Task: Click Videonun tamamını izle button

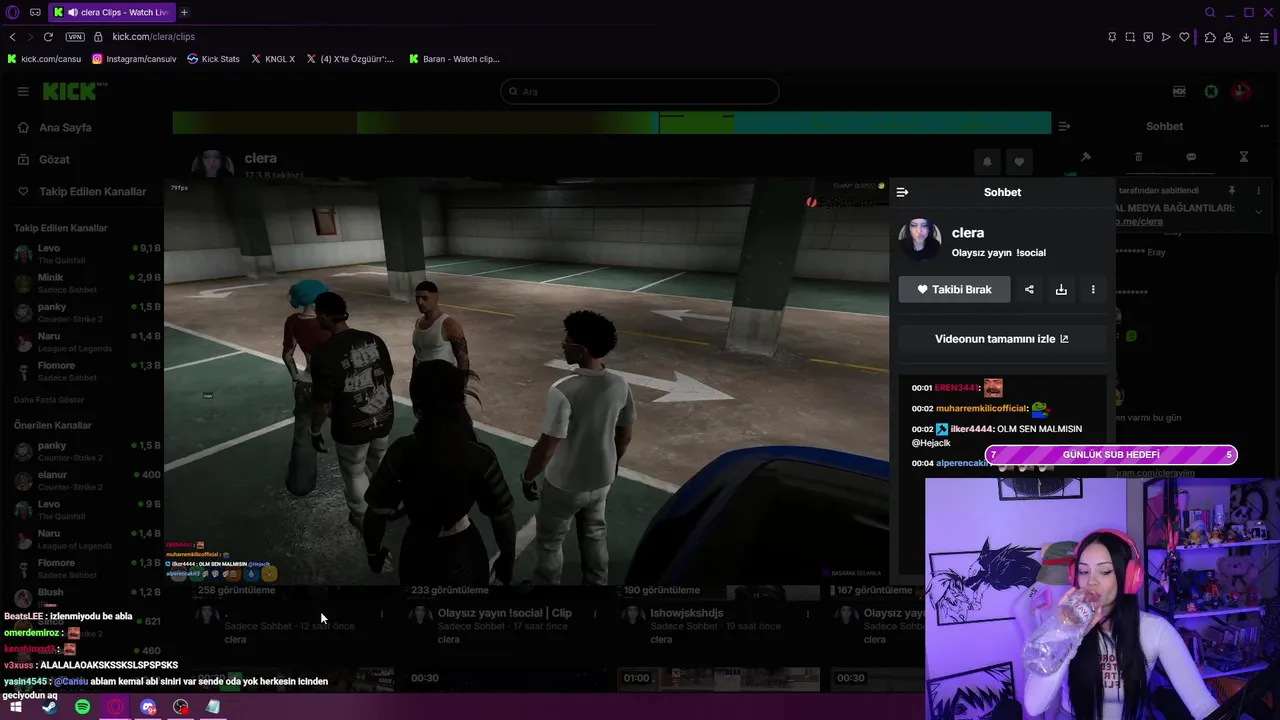Action: 1002,339
